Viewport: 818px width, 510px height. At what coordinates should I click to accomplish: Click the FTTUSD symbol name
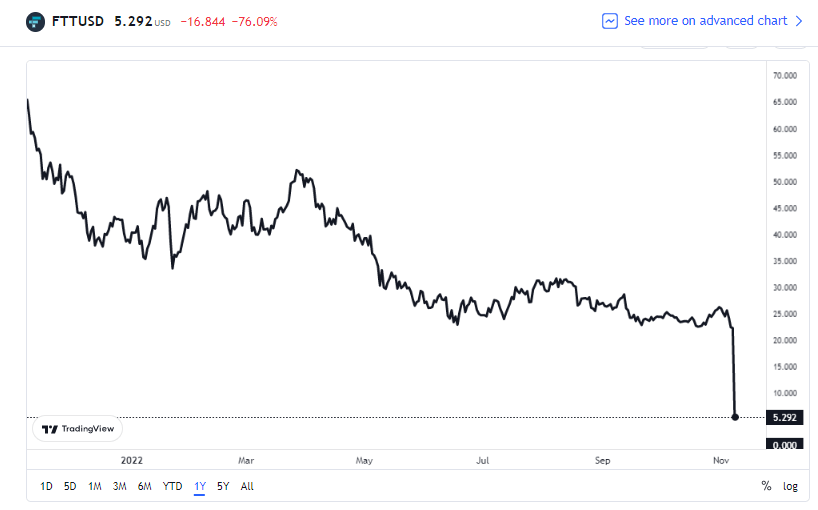78,21
